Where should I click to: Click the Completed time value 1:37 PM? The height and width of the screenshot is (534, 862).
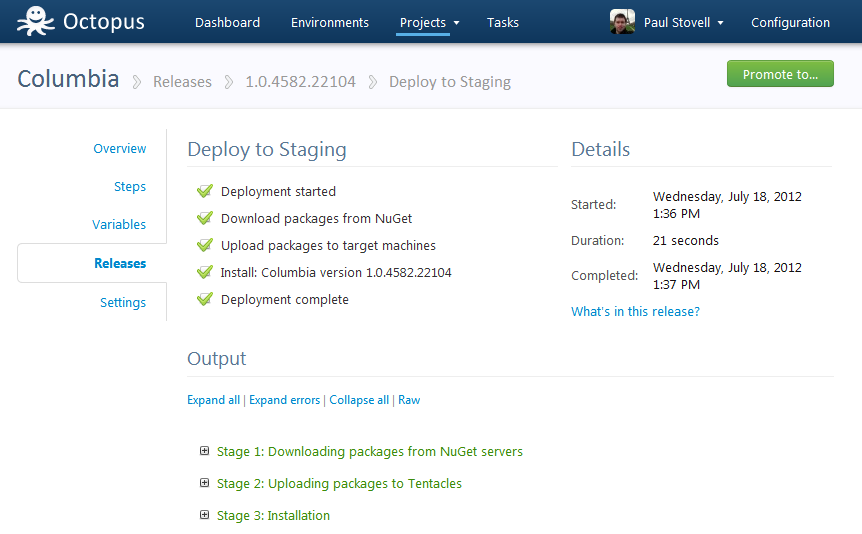click(x=676, y=284)
